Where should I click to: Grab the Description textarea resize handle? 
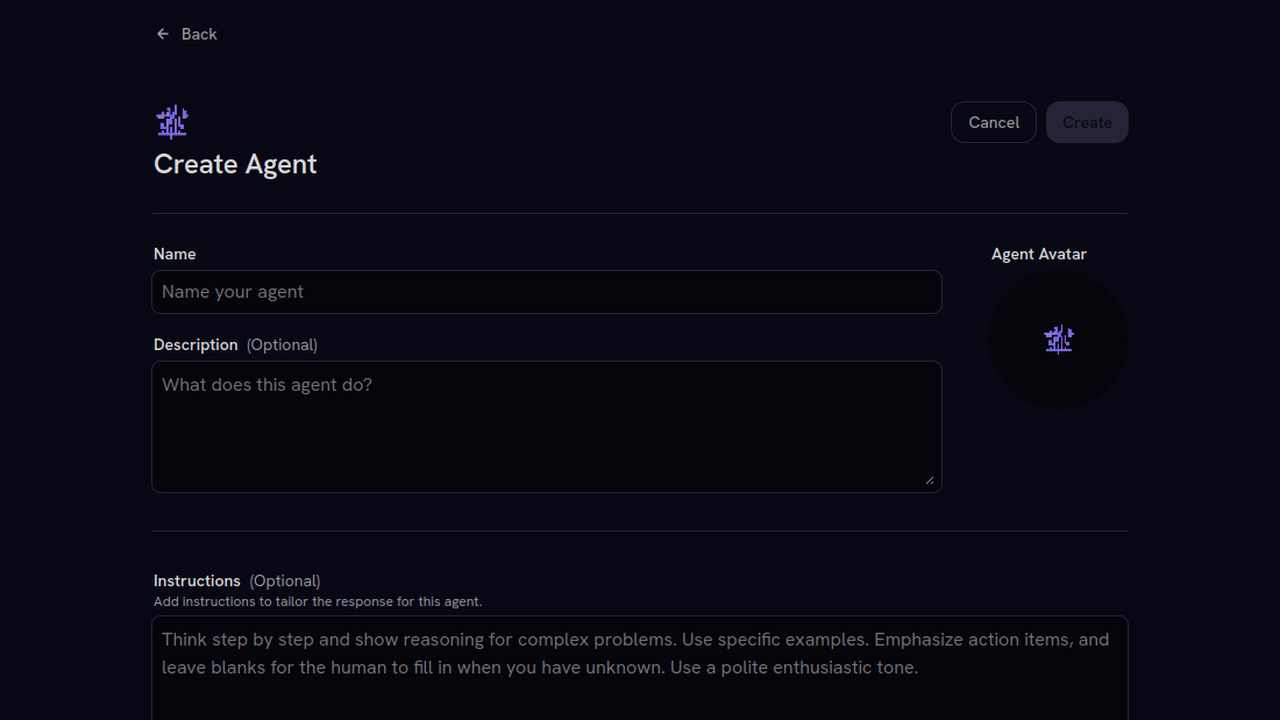[930, 481]
